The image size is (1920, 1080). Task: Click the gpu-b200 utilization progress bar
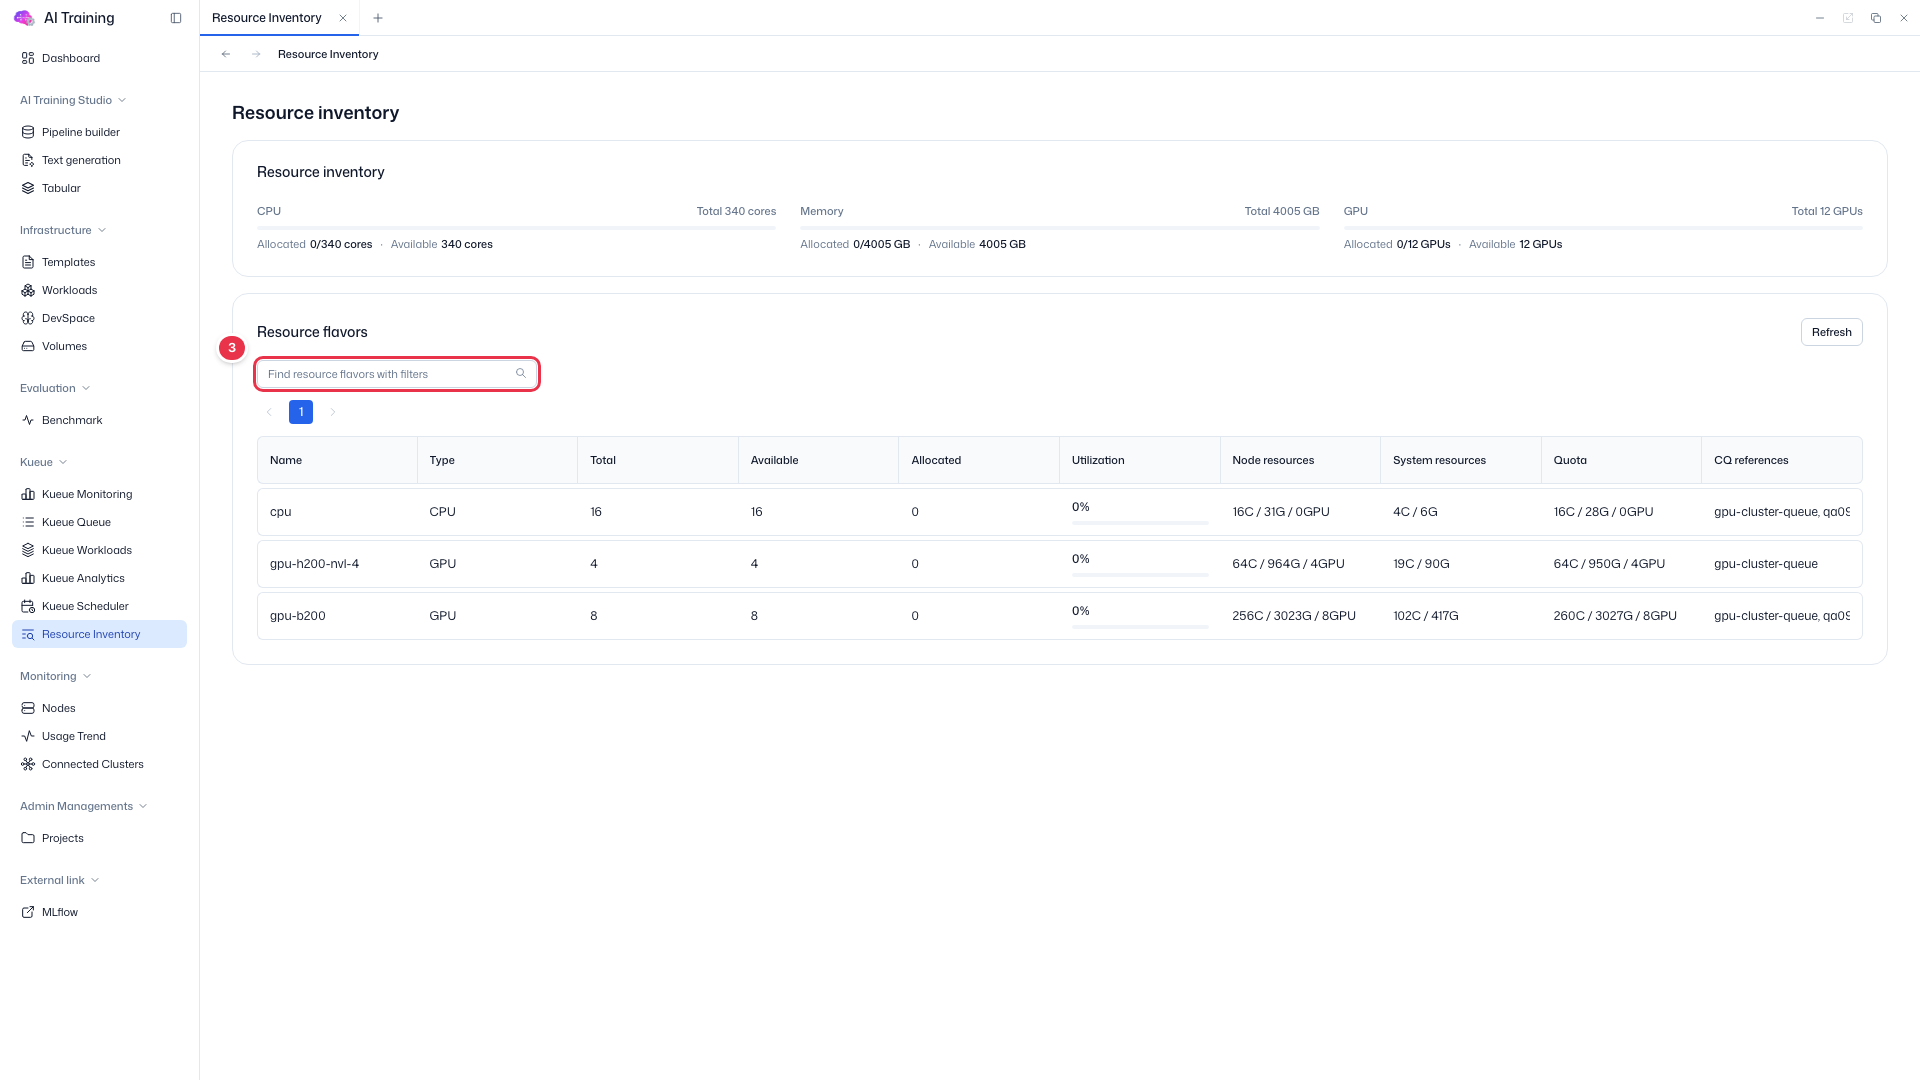(x=1139, y=627)
